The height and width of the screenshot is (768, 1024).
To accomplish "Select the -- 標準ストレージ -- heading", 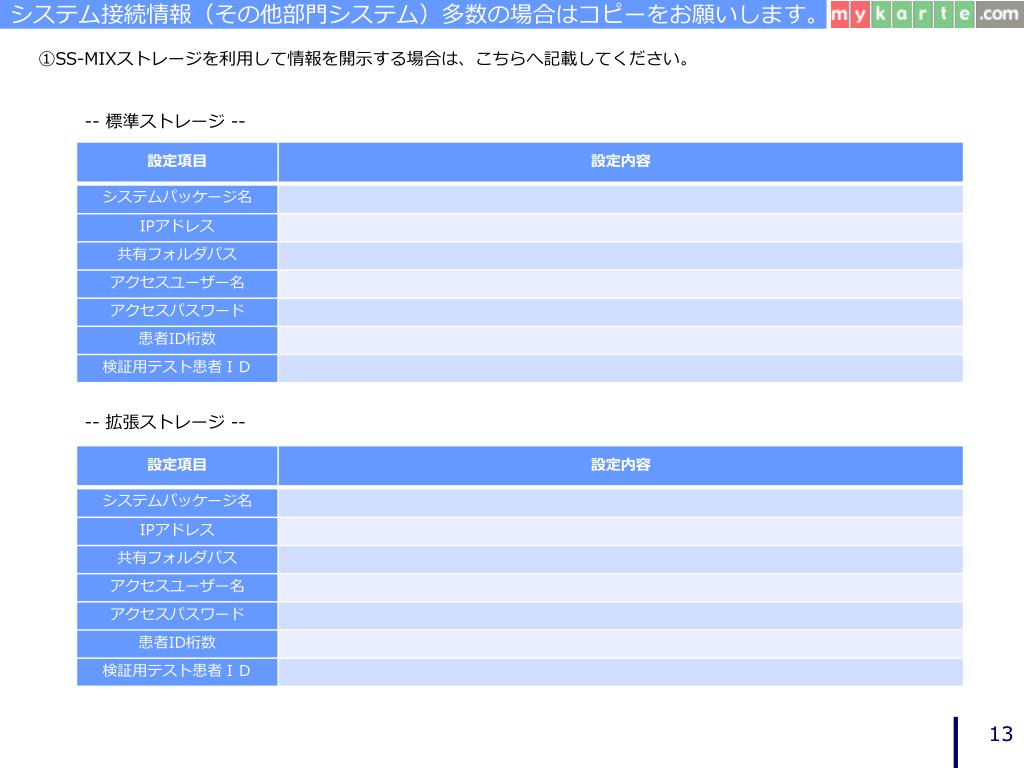I will [165, 121].
